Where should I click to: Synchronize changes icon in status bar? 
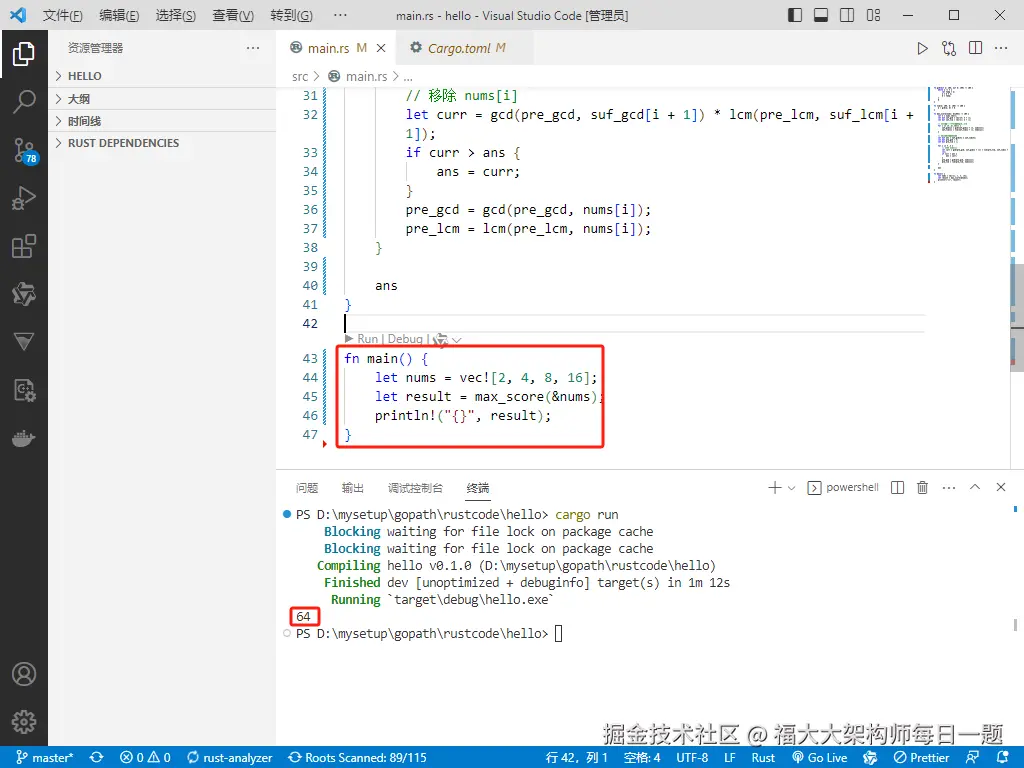(97, 758)
